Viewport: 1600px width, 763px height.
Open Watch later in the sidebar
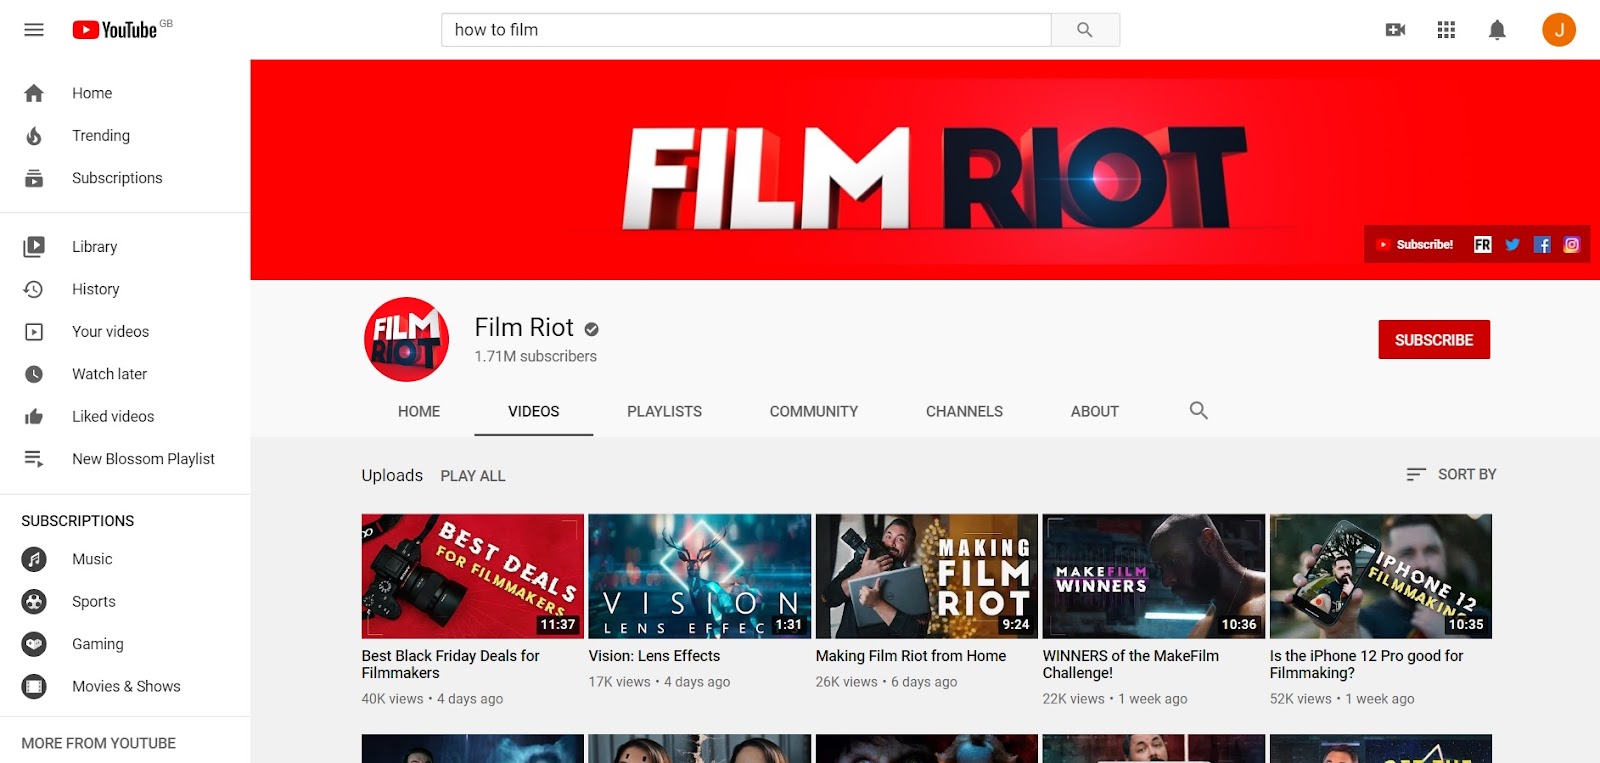pos(125,374)
